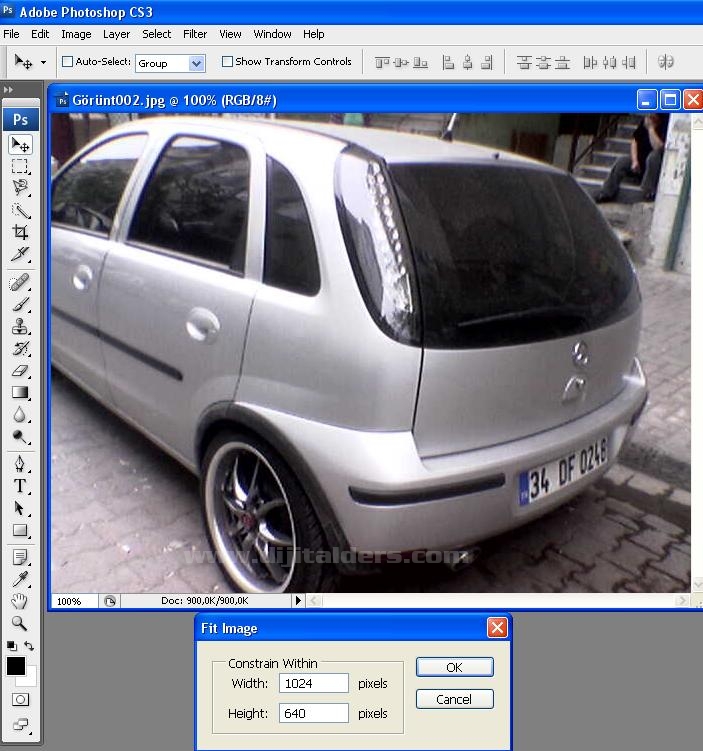Image resolution: width=703 pixels, height=751 pixels.
Task: Select the Slice tool
Action: click(20, 254)
